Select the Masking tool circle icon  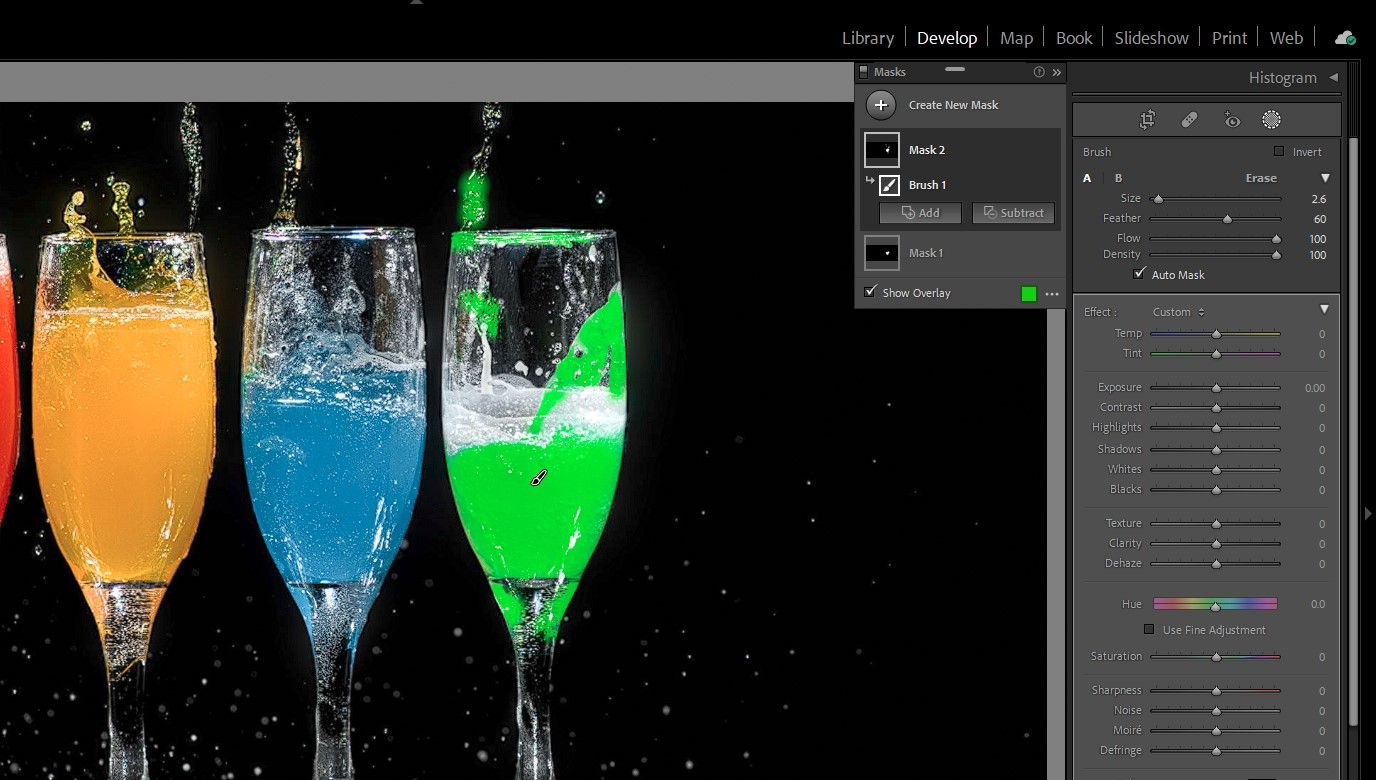pos(1271,120)
